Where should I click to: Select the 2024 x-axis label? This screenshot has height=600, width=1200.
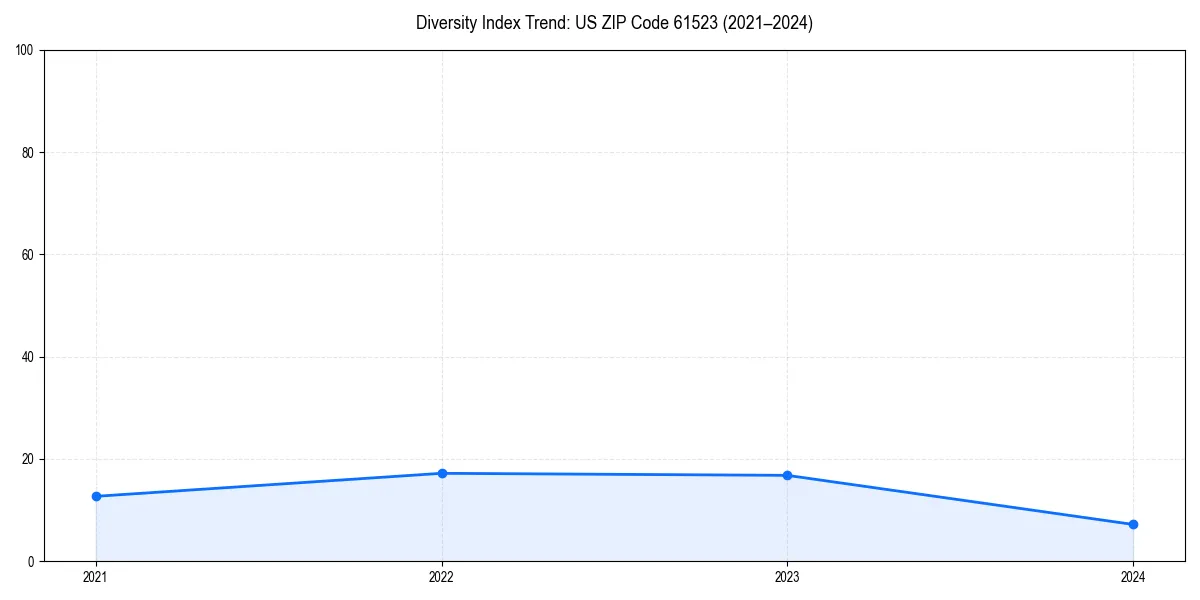1132,577
